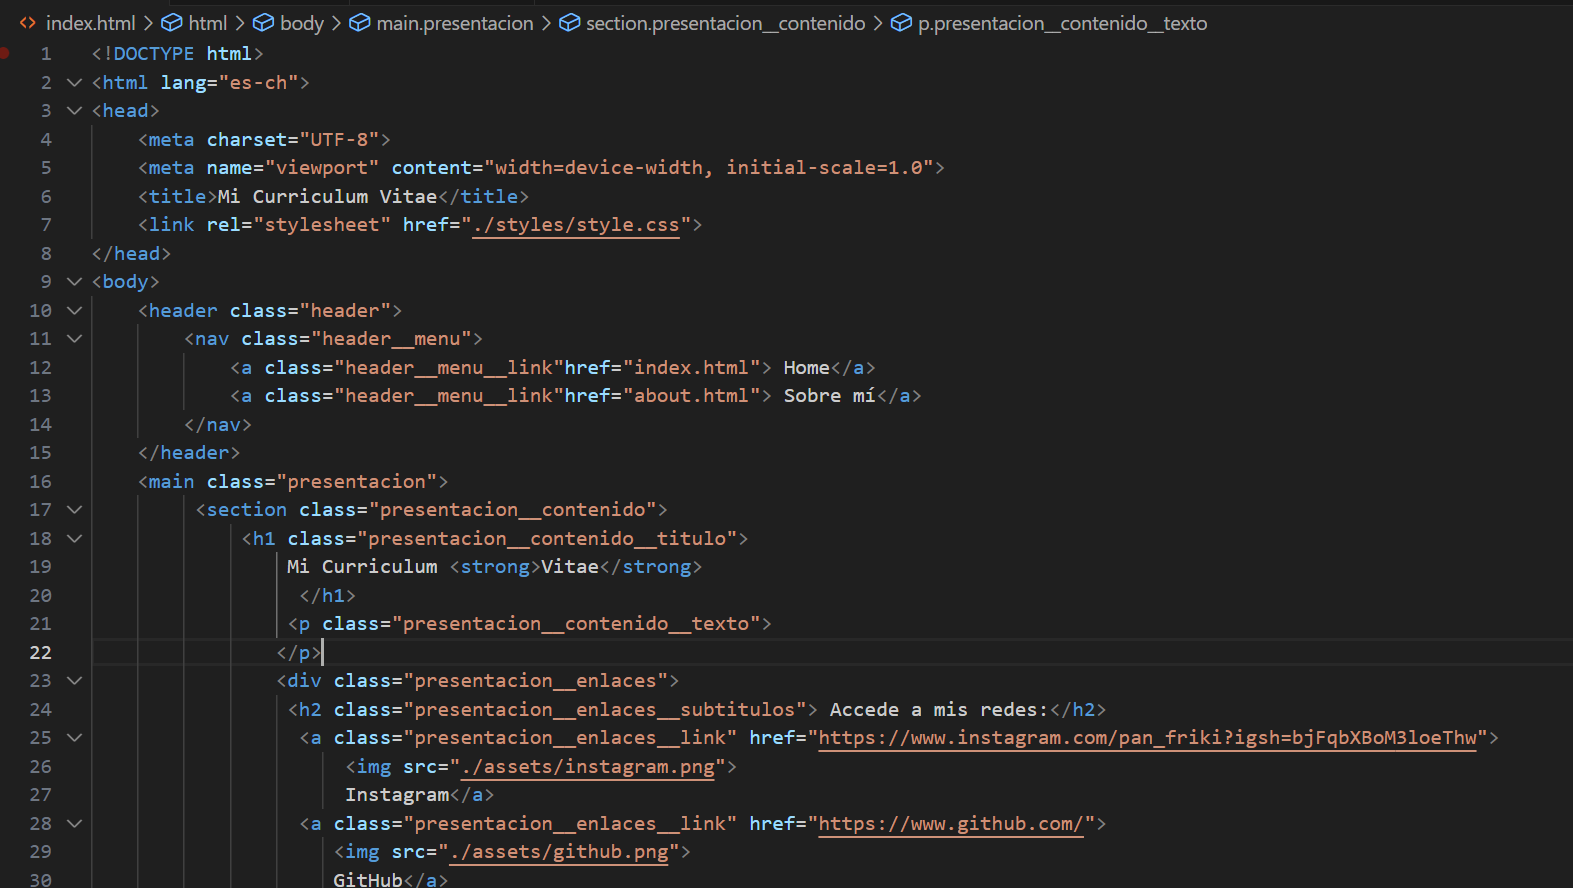Follow the https://www.github.com/ link

click(x=951, y=824)
